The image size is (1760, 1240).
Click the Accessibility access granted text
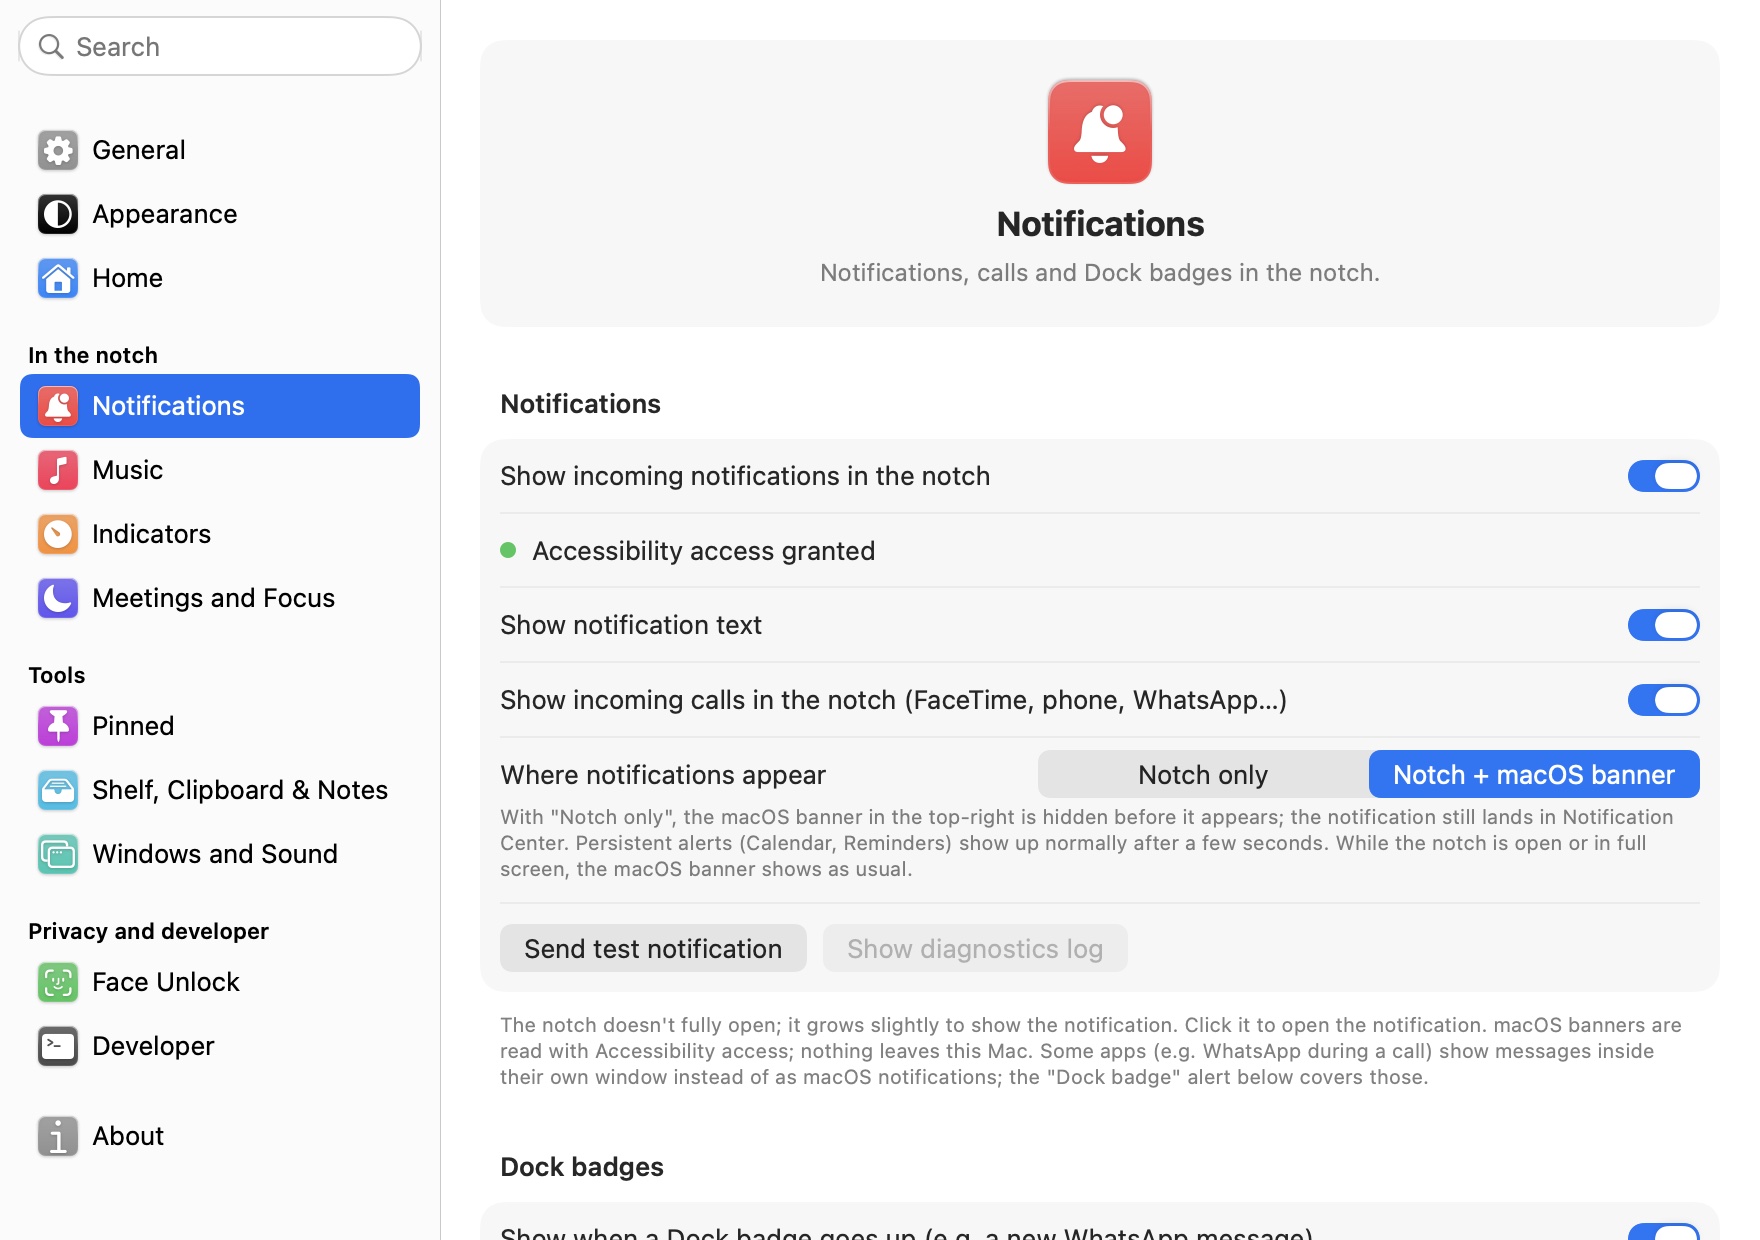coord(703,551)
